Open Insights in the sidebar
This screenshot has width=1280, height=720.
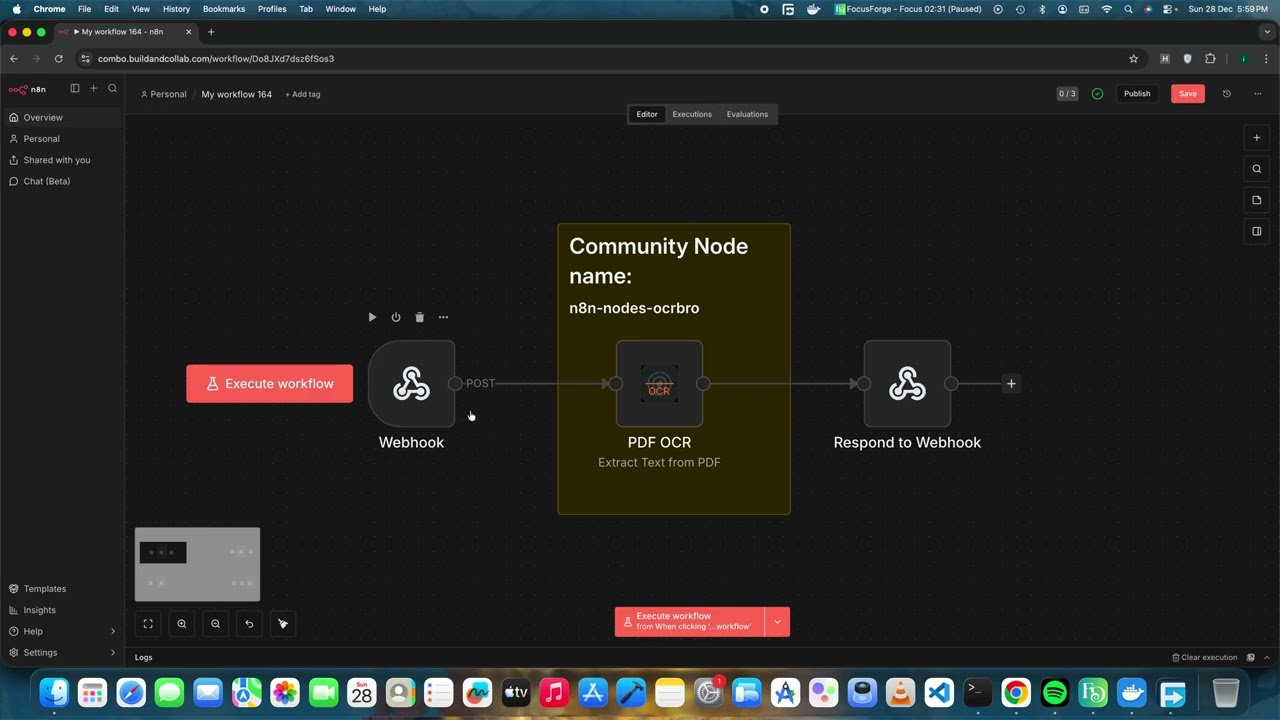(x=62, y=610)
